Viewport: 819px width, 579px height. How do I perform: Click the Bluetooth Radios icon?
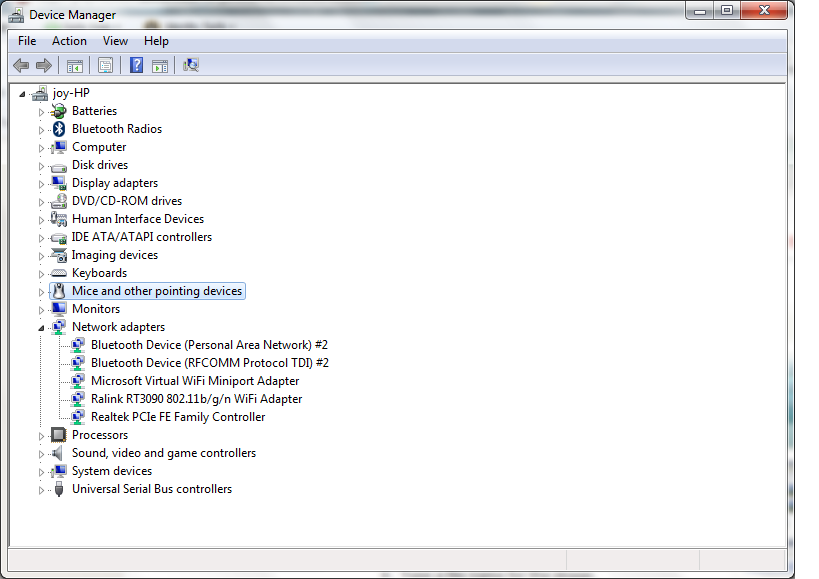coord(59,129)
